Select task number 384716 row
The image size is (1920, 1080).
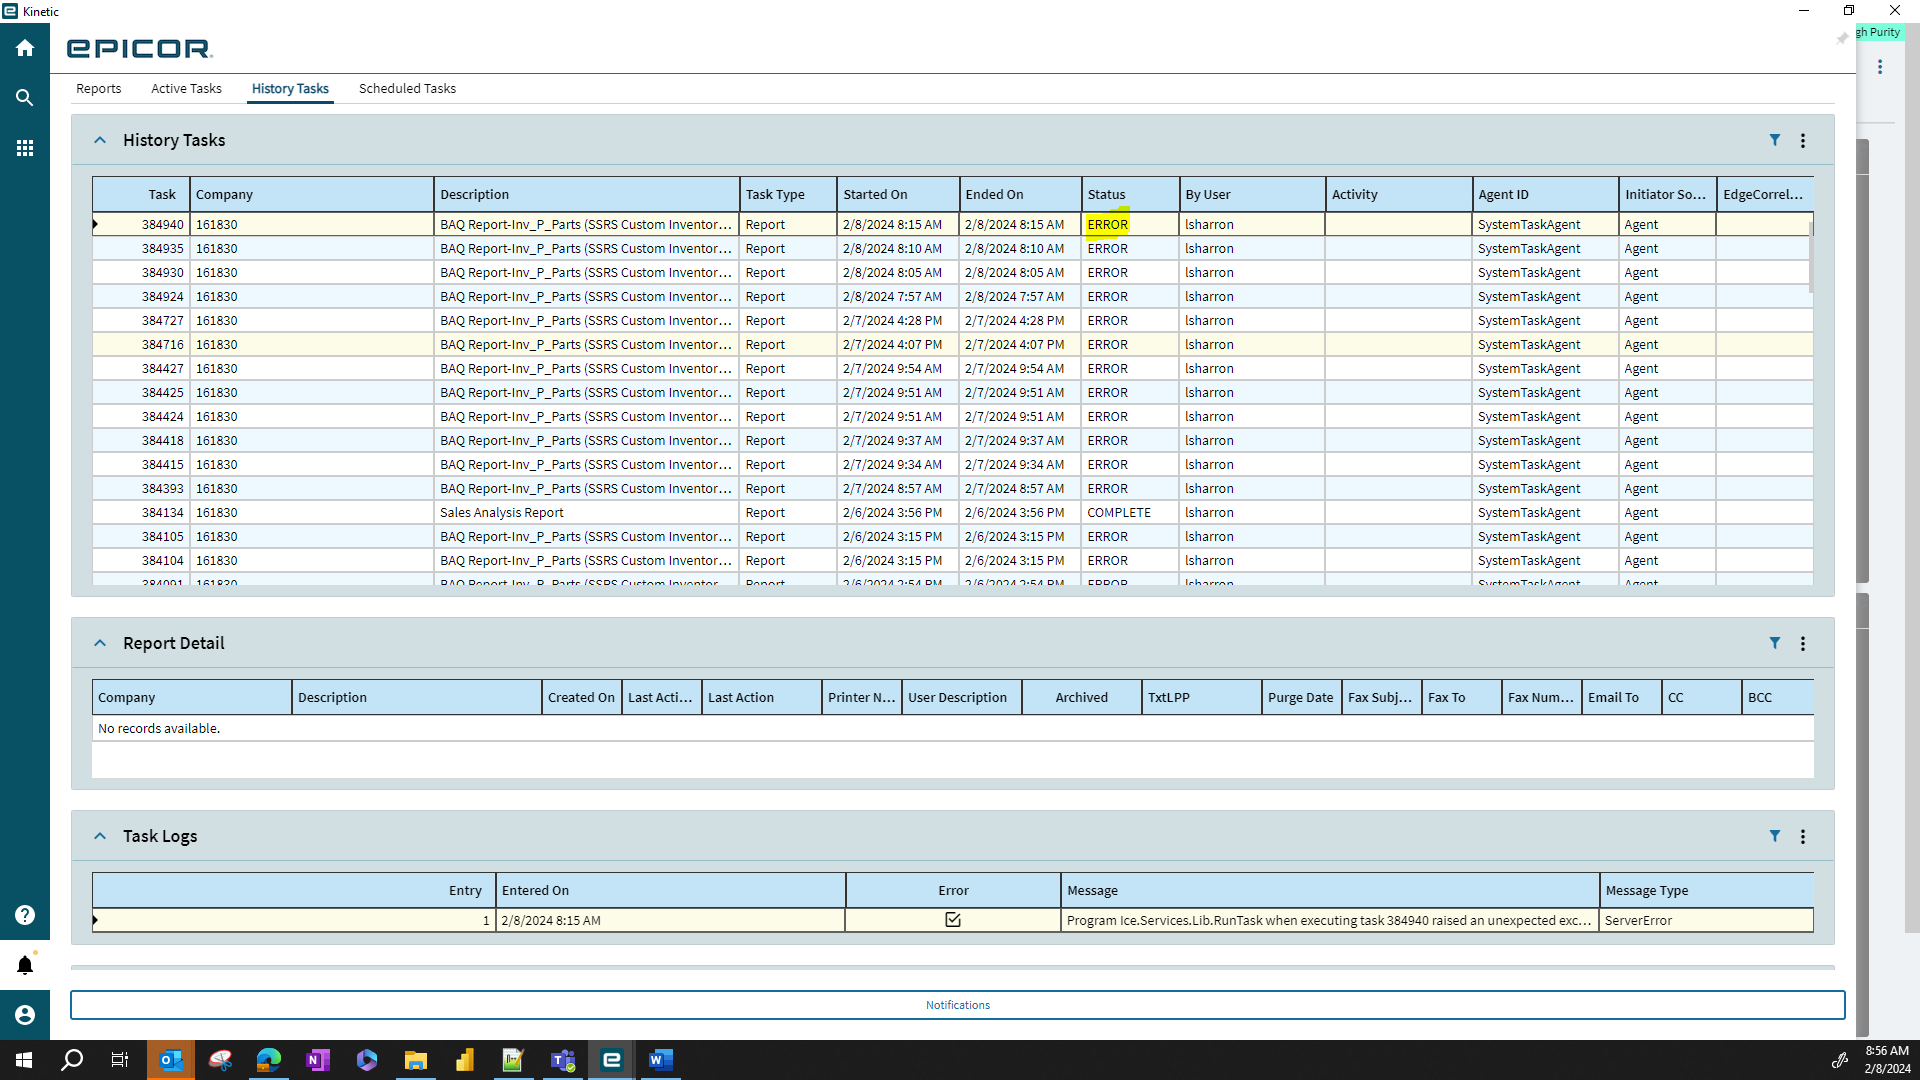pyautogui.click(x=952, y=345)
